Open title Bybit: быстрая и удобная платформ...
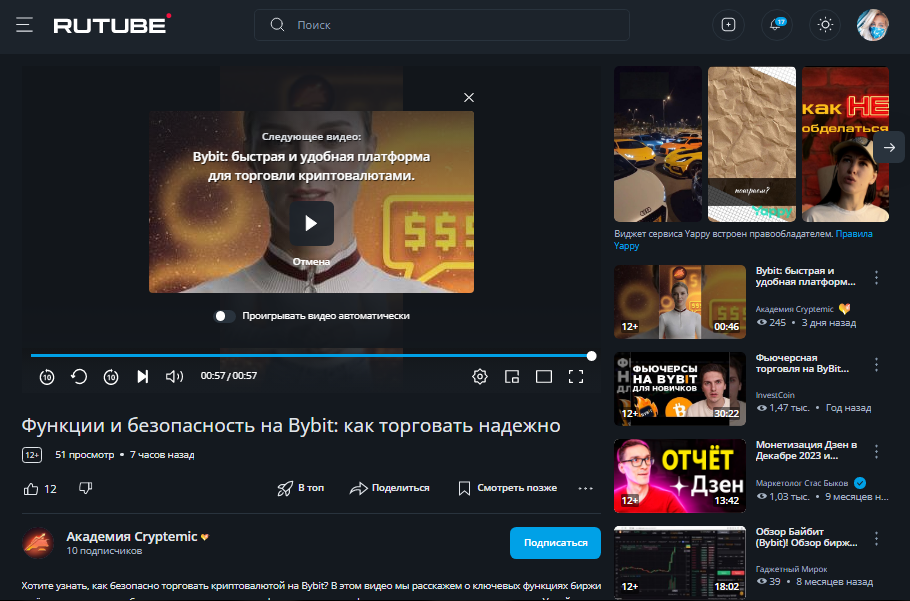910x601 pixels. pos(805,276)
